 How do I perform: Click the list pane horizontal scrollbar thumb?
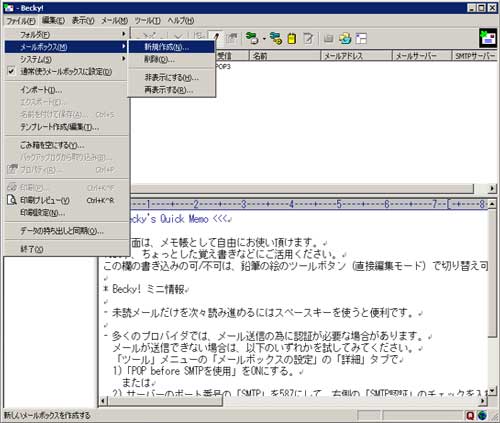click(302, 188)
